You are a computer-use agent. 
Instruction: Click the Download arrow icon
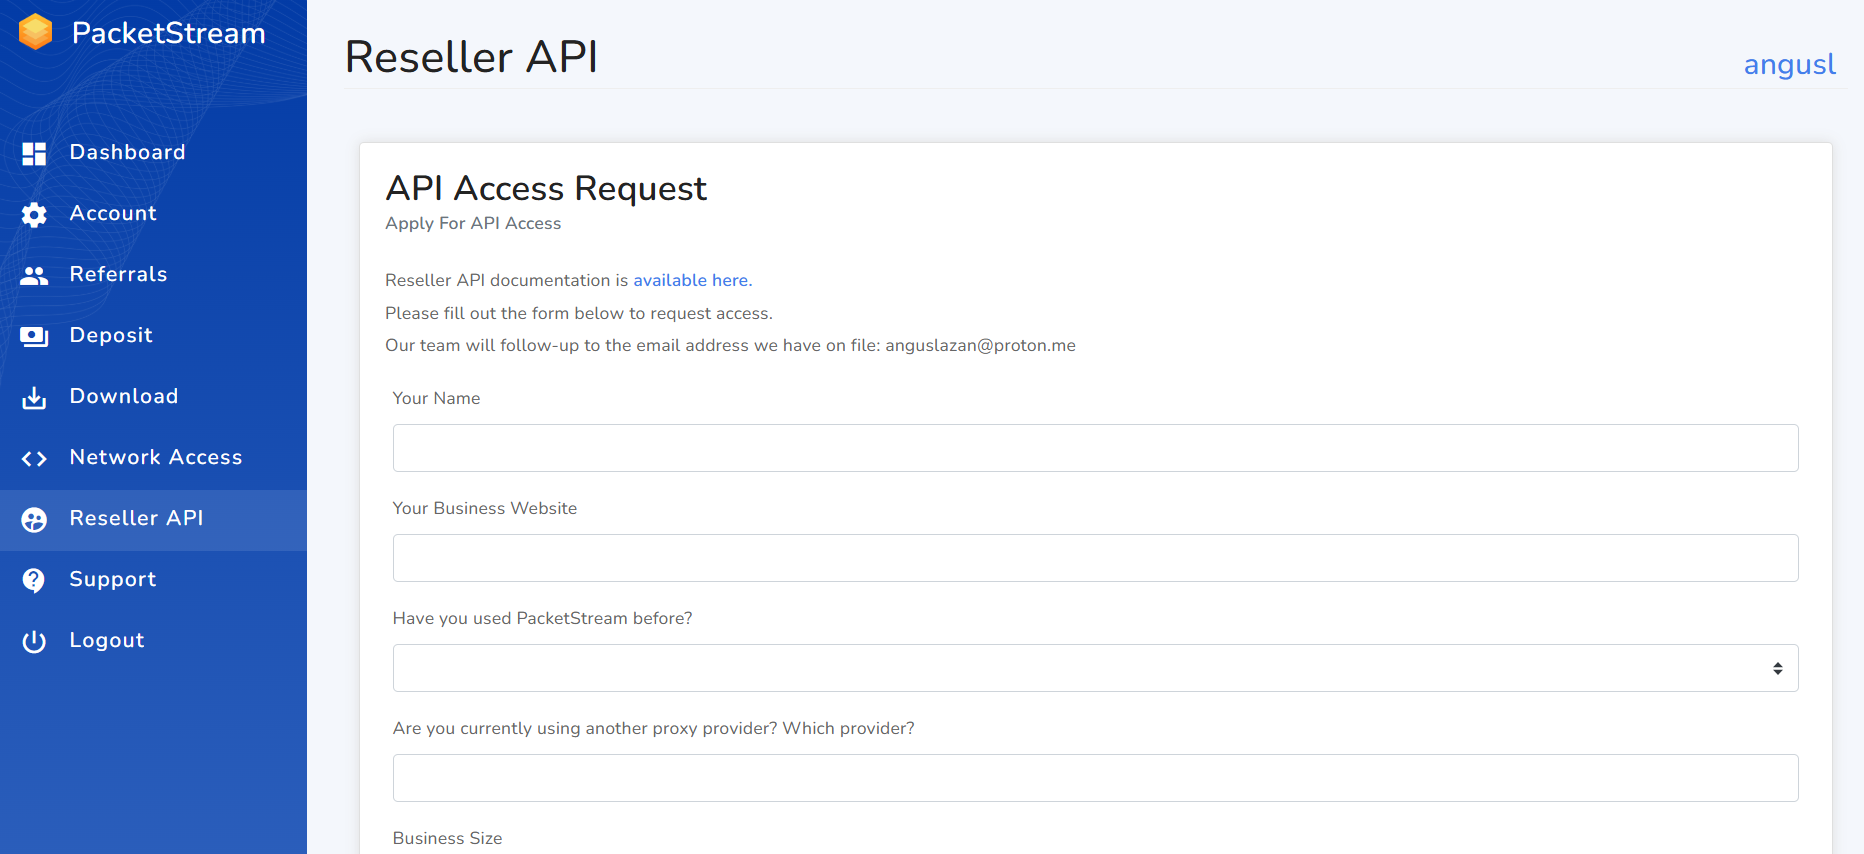pyautogui.click(x=34, y=397)
